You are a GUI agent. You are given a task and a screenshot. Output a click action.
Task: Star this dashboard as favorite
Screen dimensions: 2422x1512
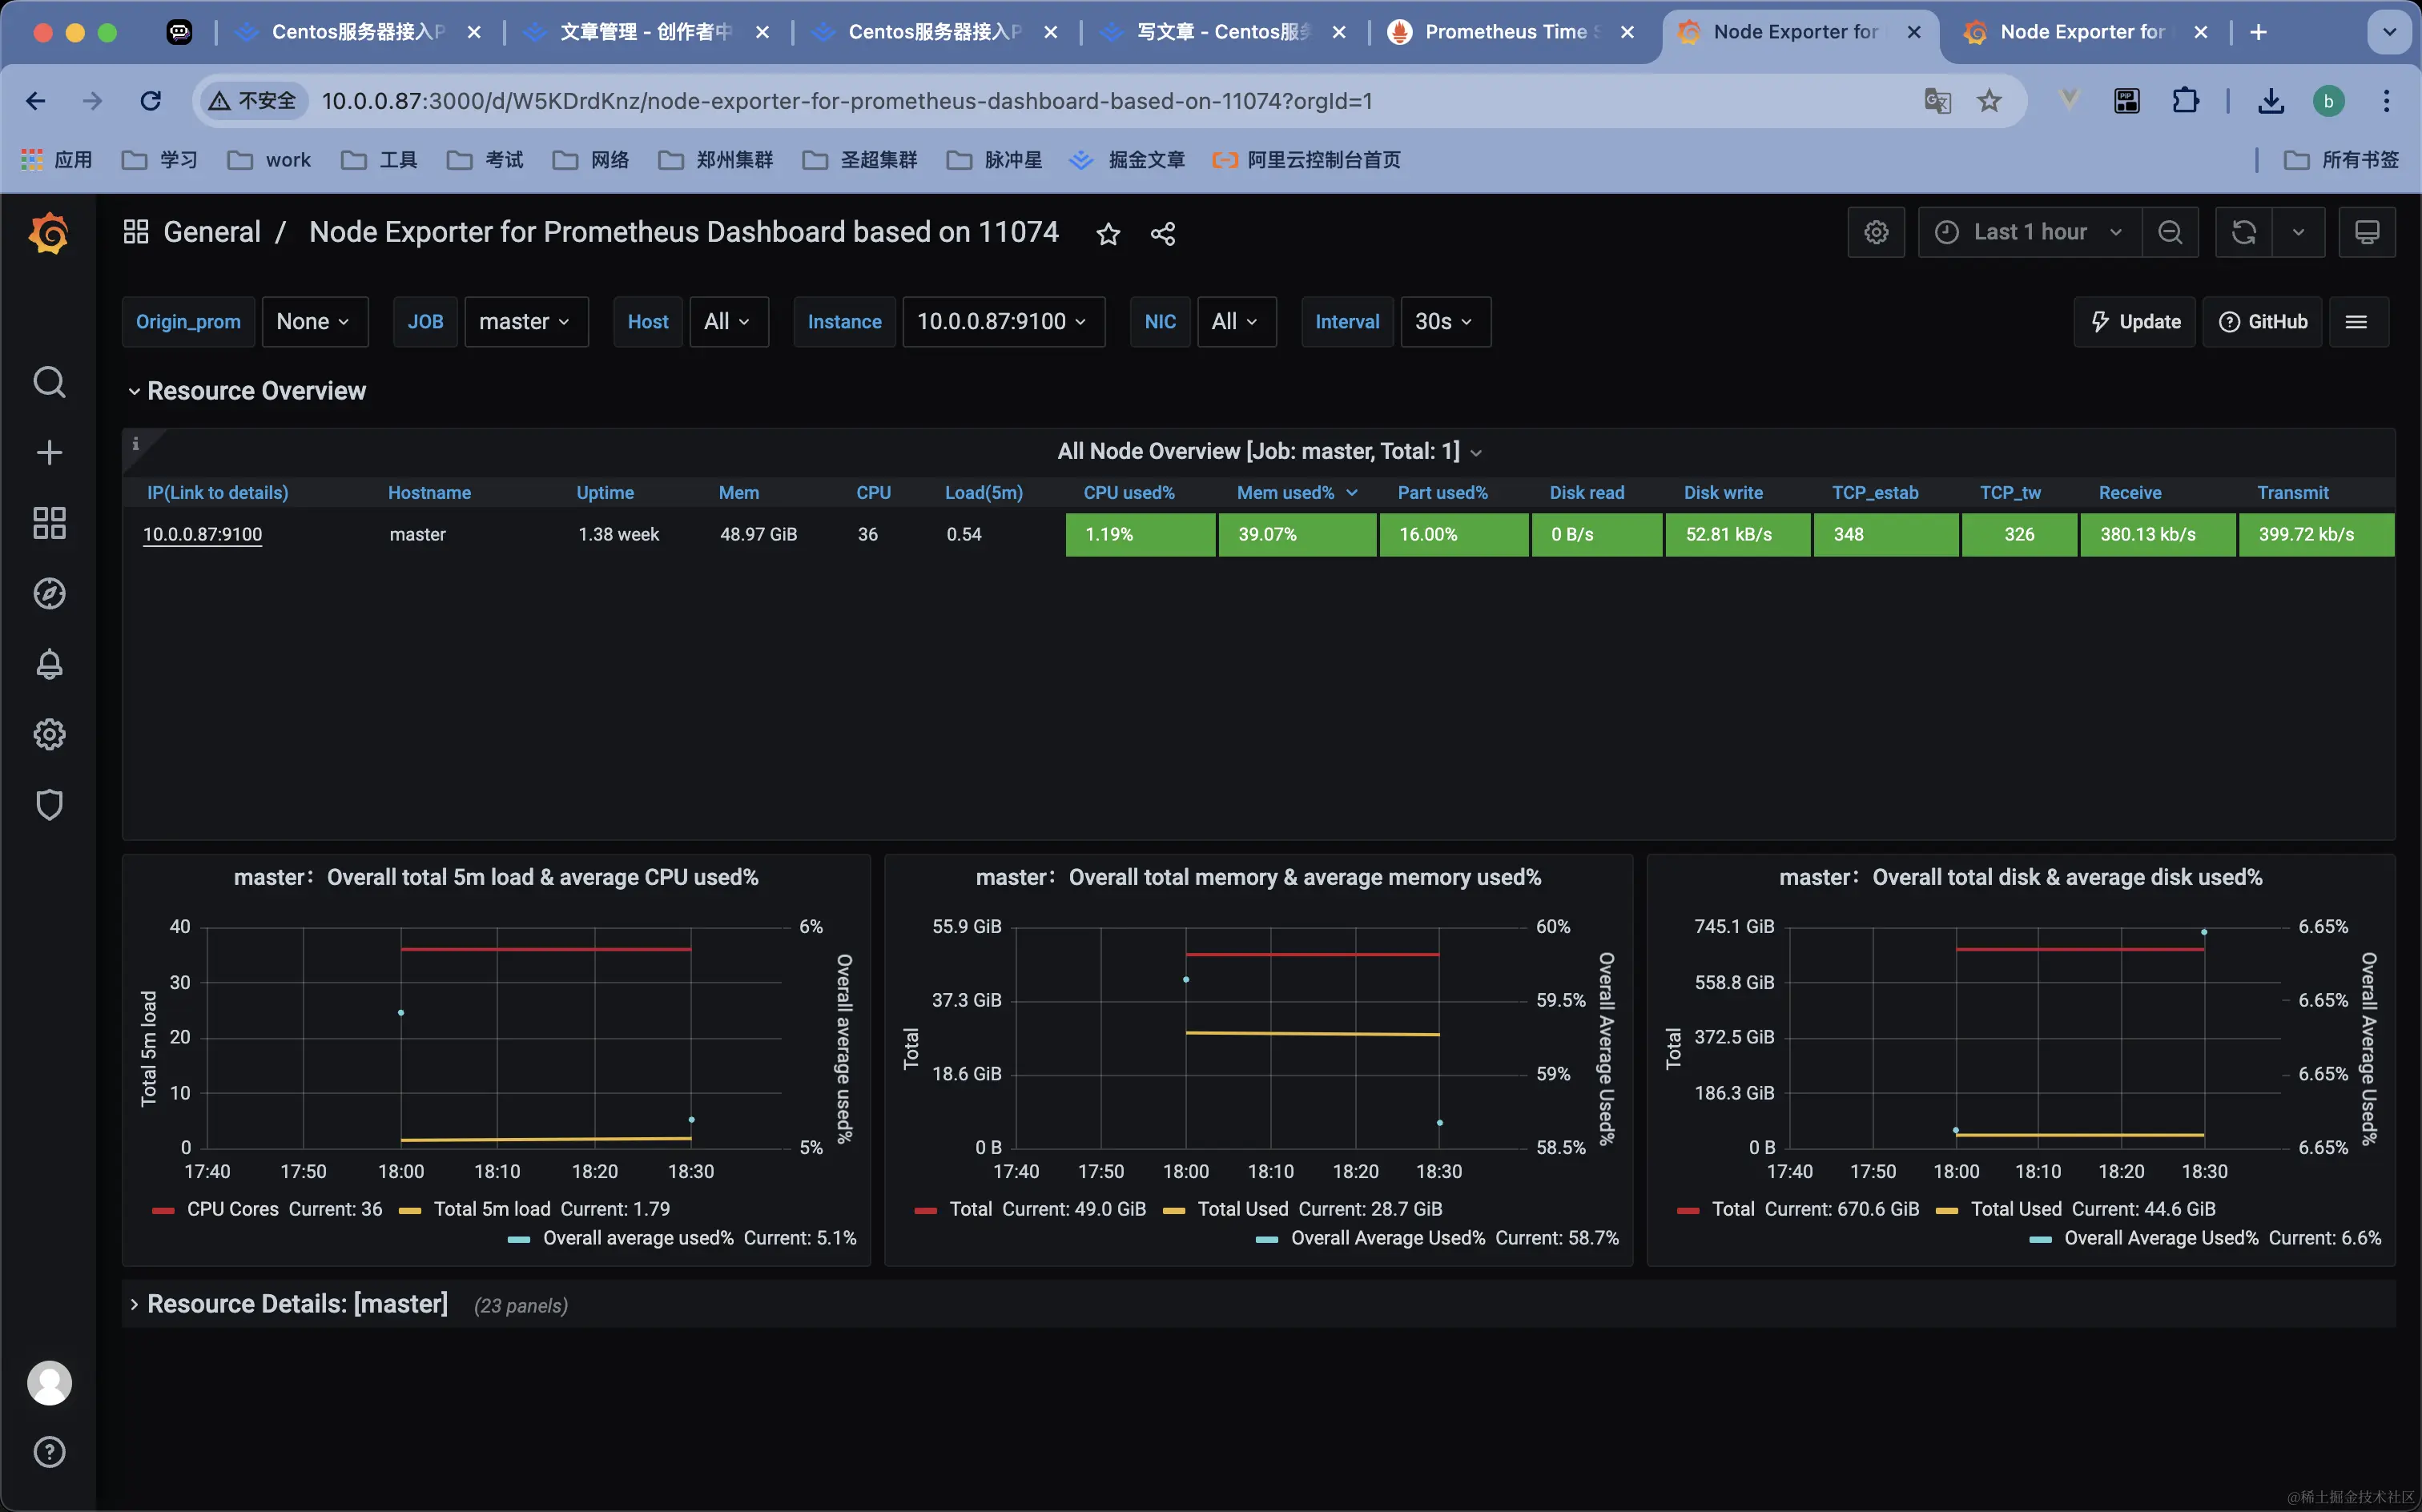point(1108,234)
